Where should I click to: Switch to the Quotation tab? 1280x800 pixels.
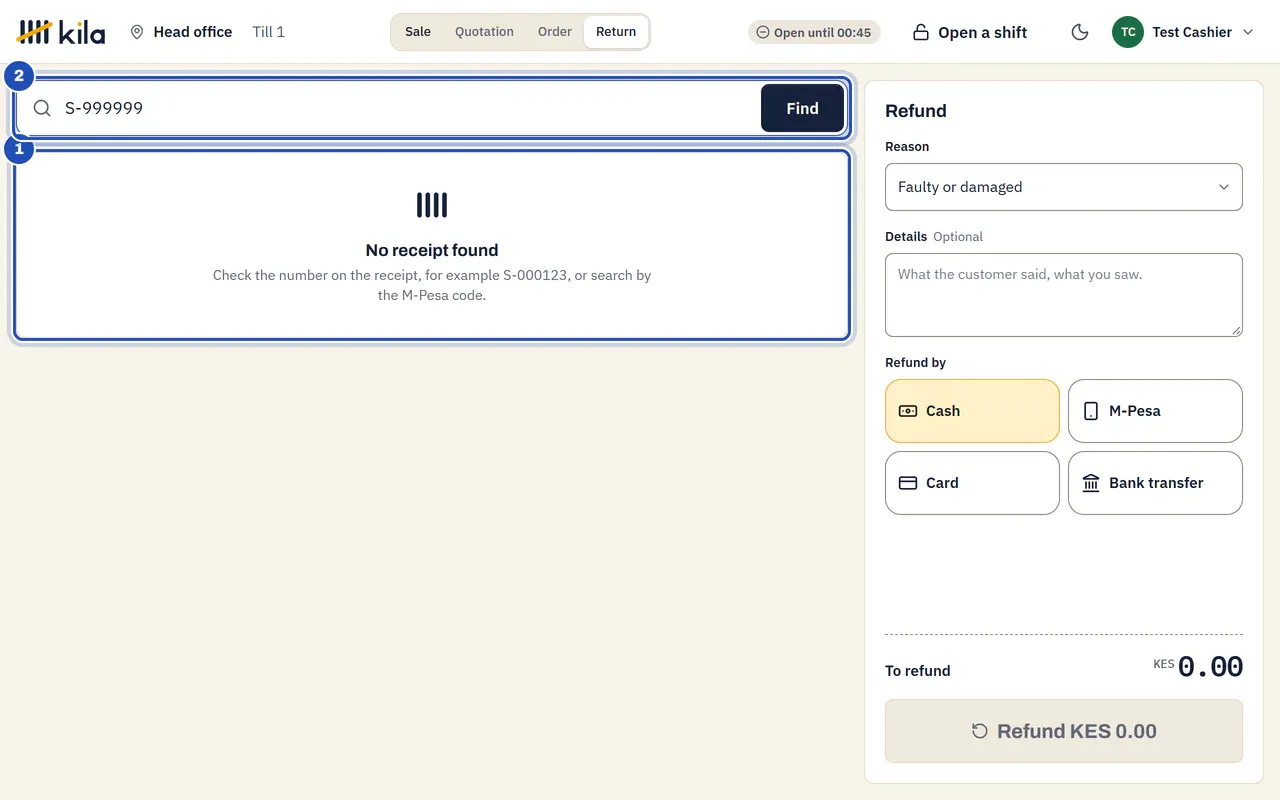click(484, 32)
